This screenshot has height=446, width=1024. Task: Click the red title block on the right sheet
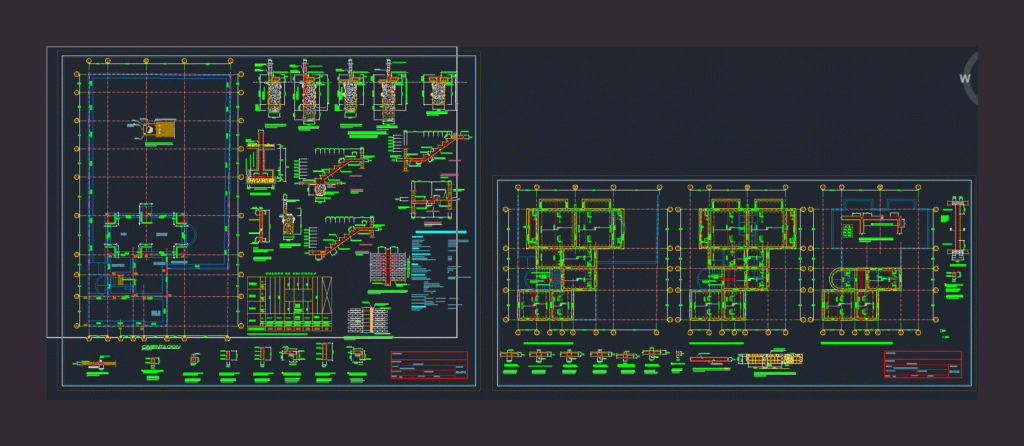click(923, 364)
